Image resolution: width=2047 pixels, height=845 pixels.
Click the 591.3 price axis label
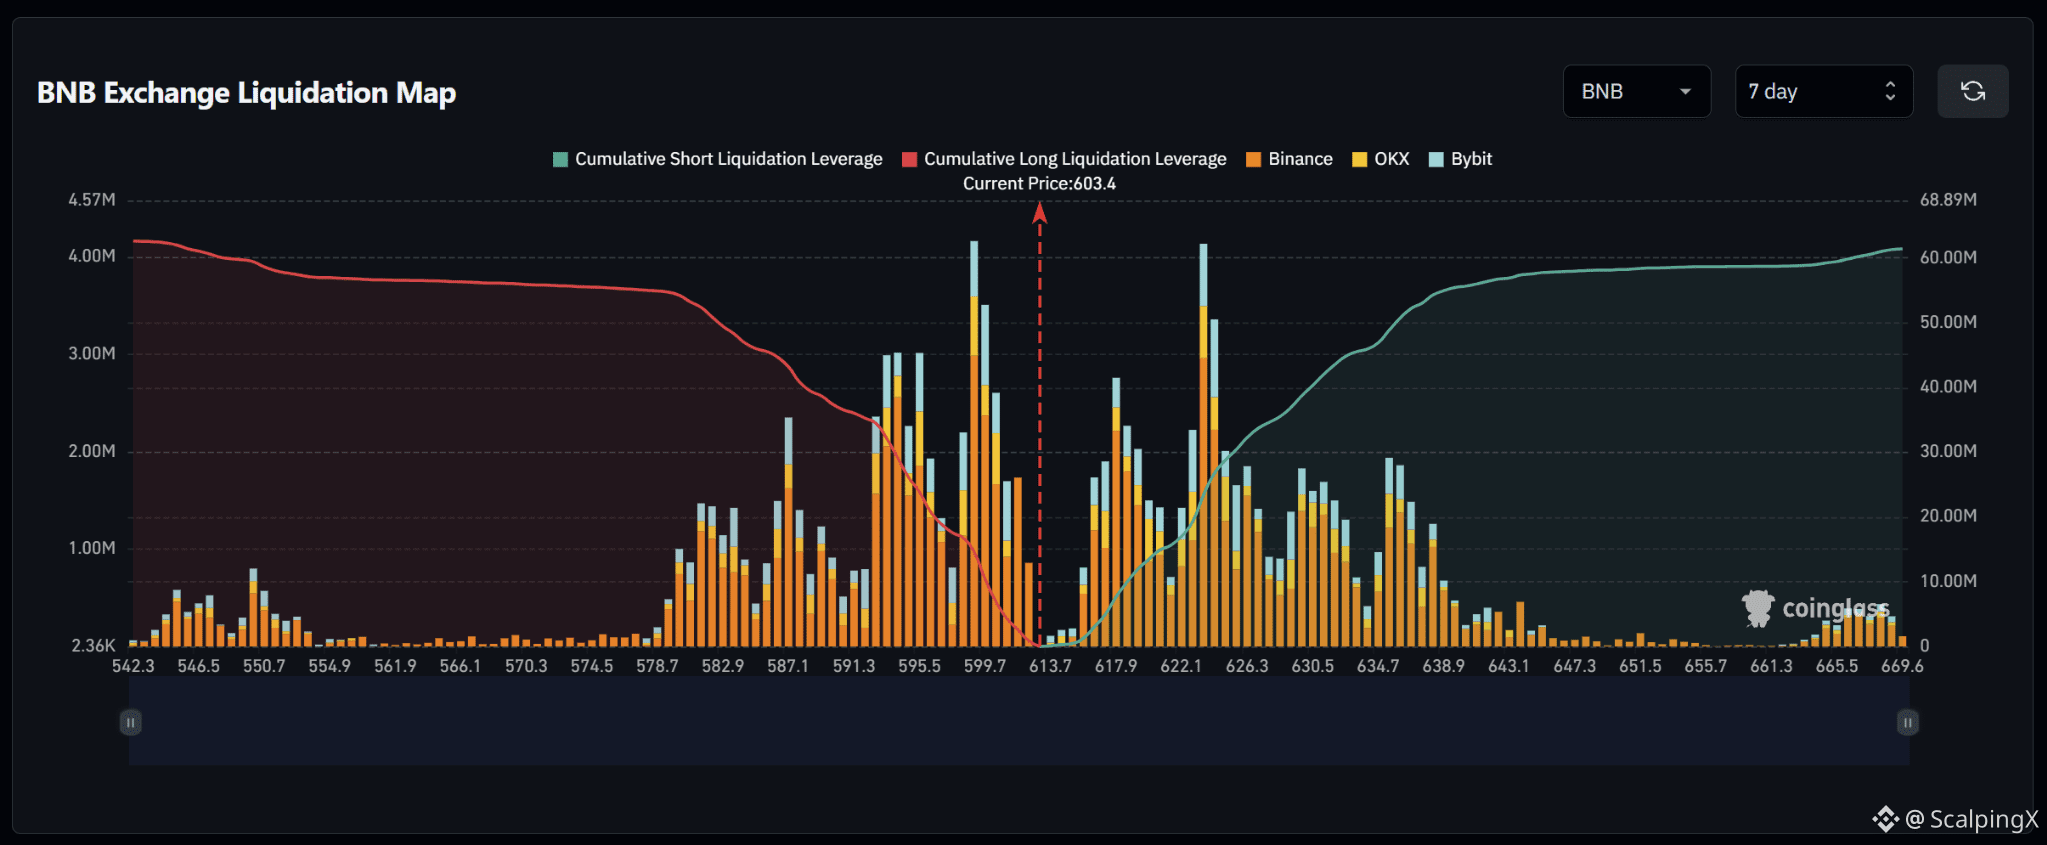tap(854, 666)
